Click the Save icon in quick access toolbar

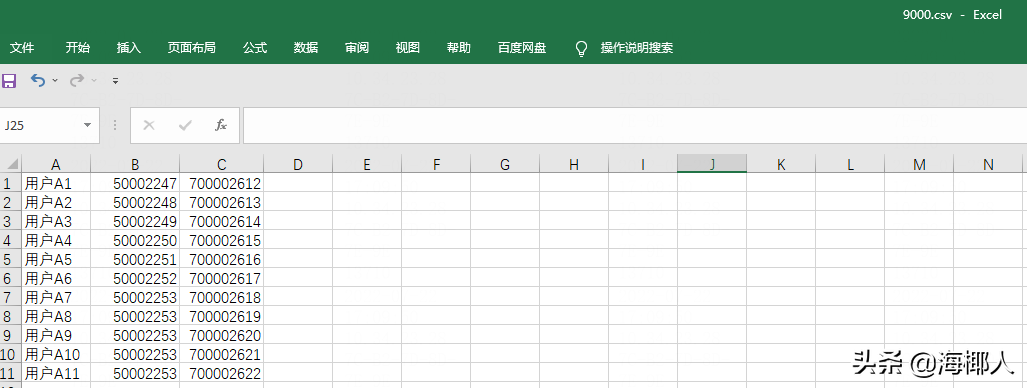pyautogui.click(x=9, y=81)
